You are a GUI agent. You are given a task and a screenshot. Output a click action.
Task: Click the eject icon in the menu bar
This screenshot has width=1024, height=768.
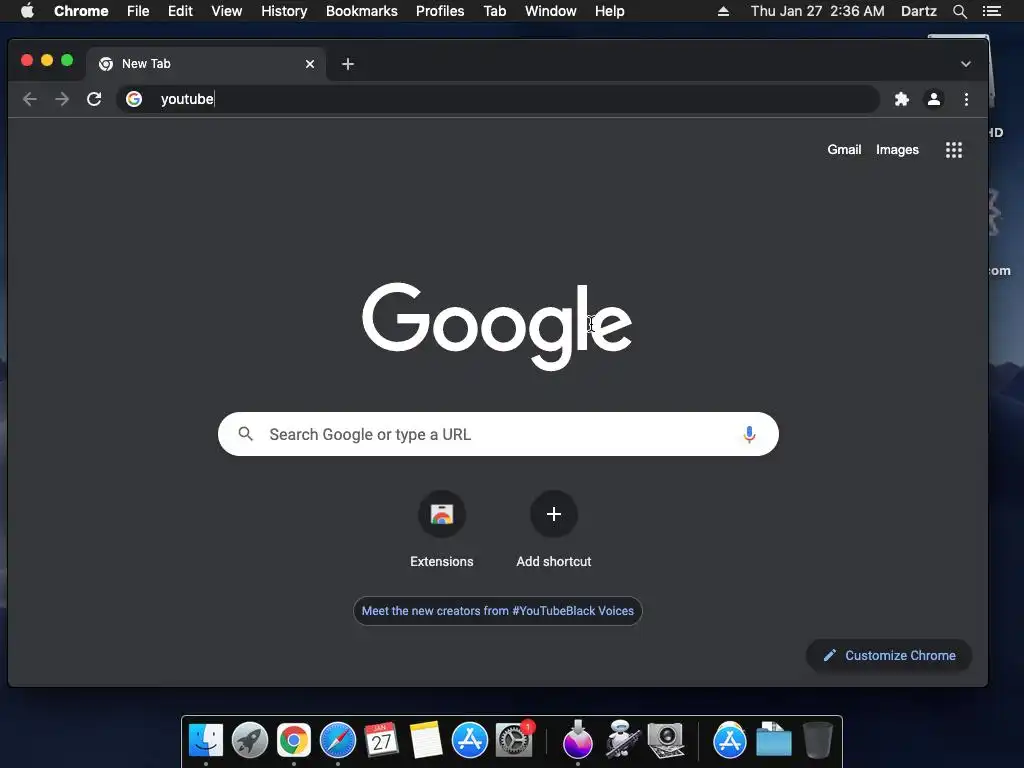723,11
